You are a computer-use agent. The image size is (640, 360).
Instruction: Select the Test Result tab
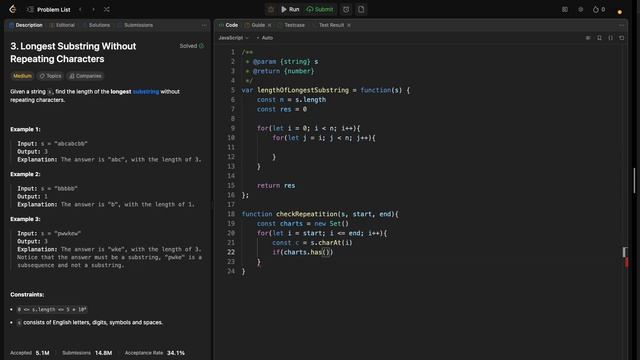[x=329, y=25]
